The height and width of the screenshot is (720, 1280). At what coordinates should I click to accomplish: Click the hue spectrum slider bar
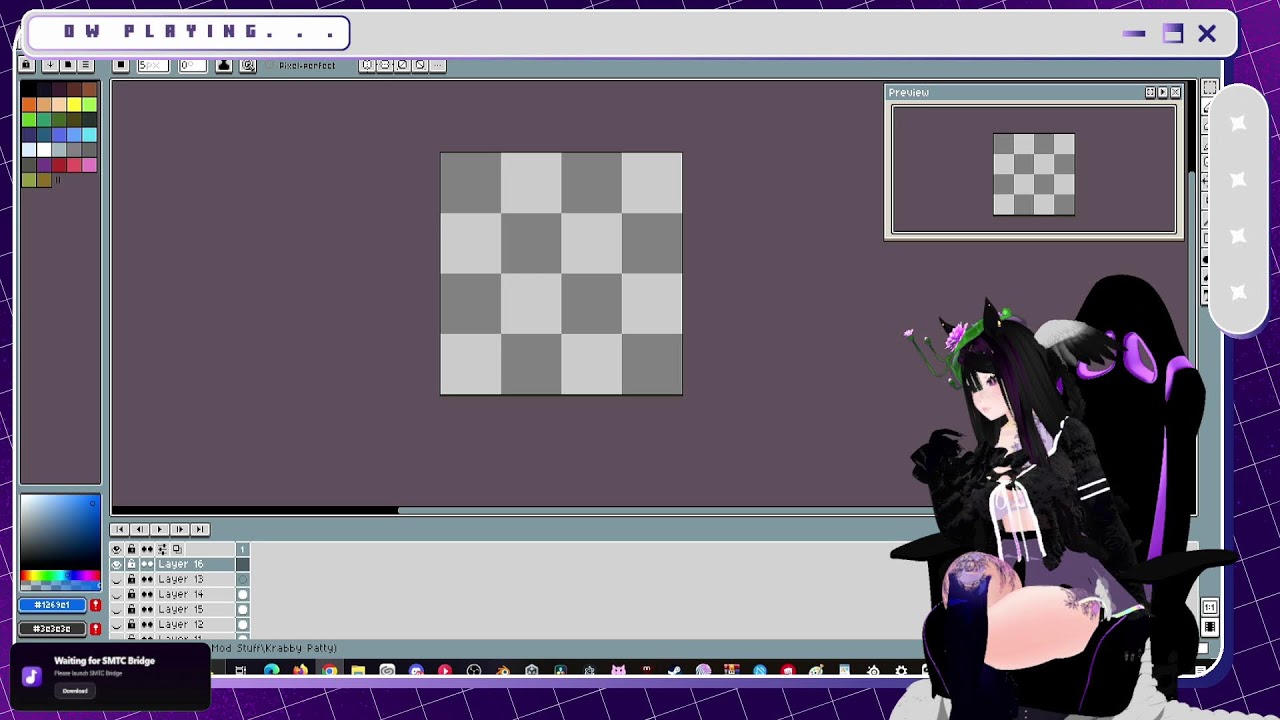60,576
